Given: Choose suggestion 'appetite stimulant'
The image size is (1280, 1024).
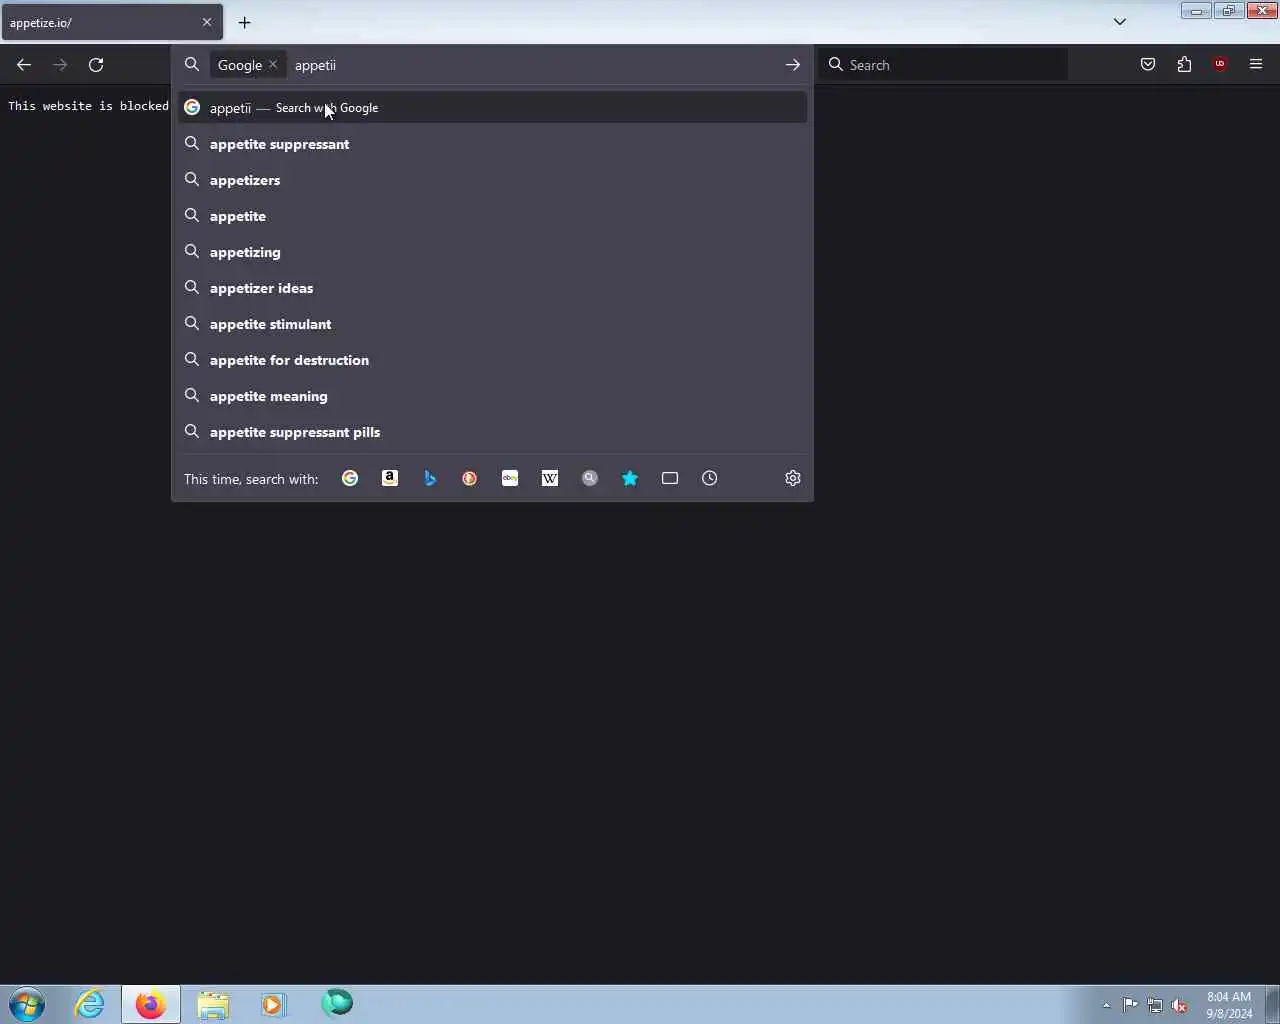Looking at the screenshot, I should (x=492, y=324).
